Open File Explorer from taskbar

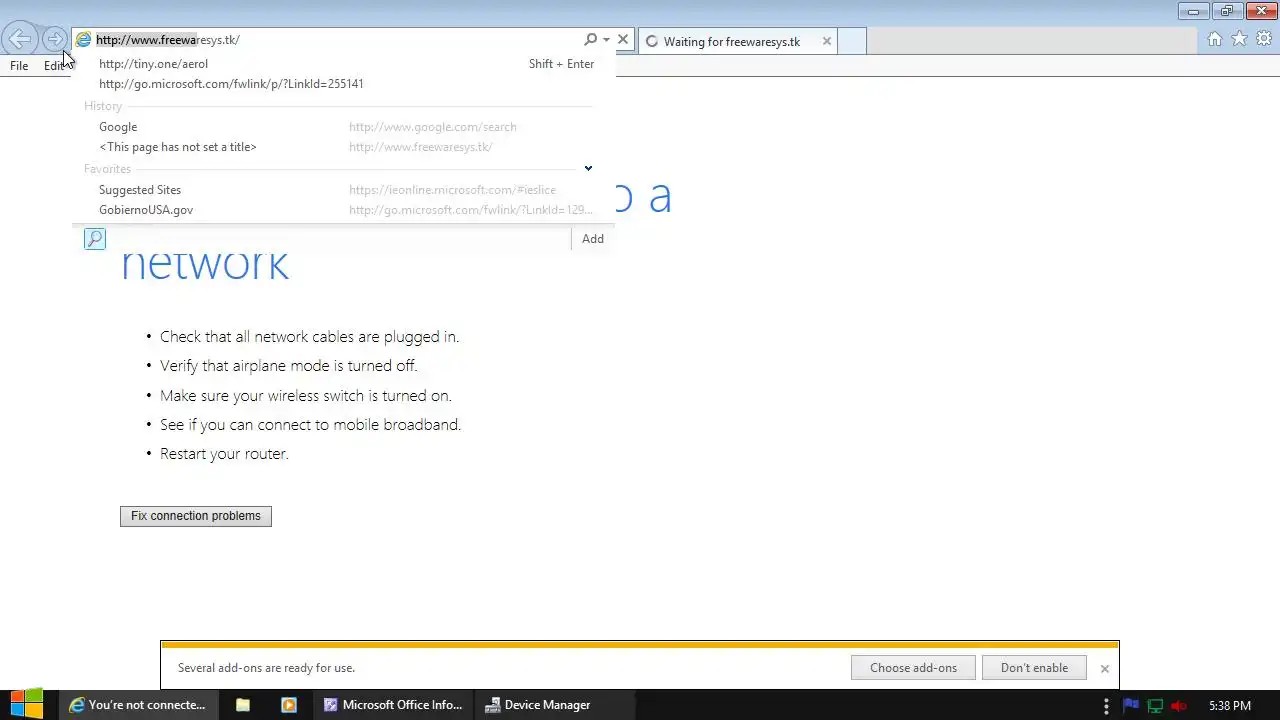pyautogui.click(x=243, y=705)
